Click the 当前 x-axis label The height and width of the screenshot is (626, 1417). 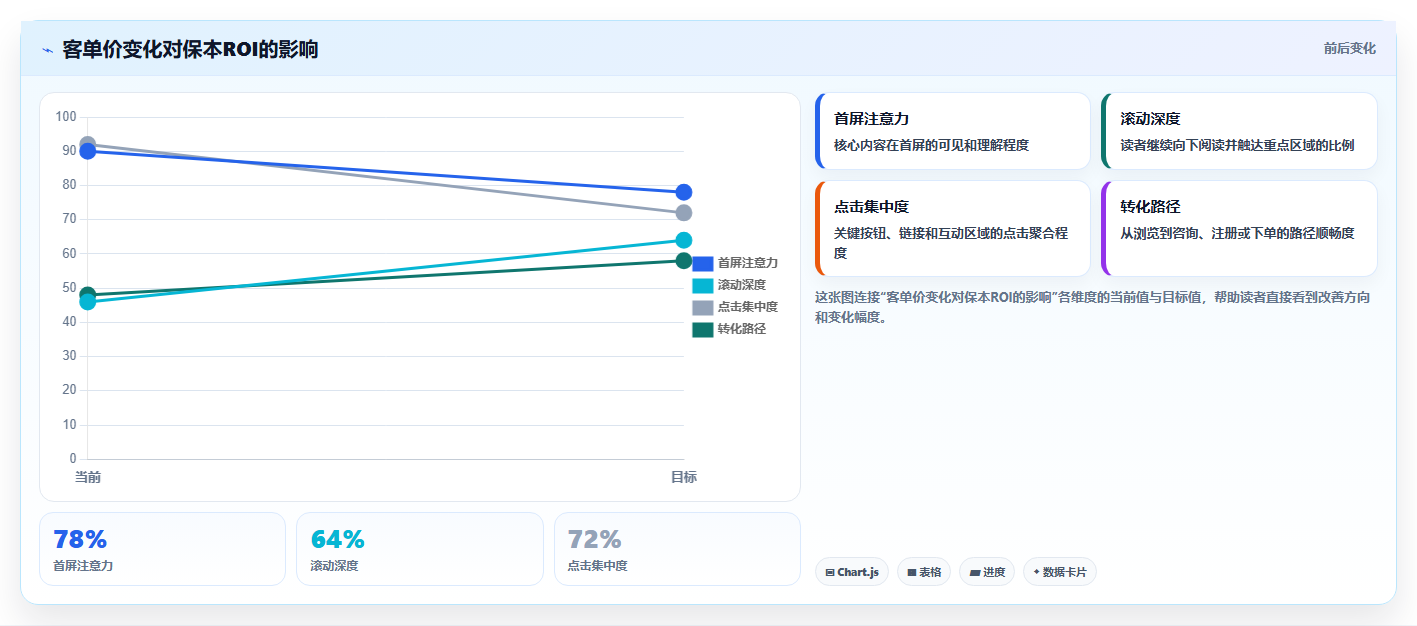pos(88,477)
